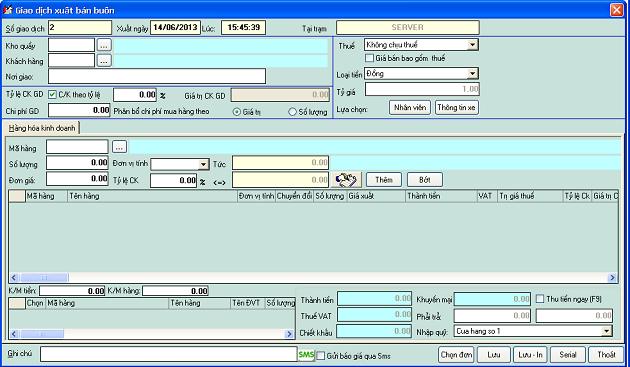Viewport: 630px width, 367px height.
Task: Click the Mã hàng input field
Action: pos(77,147)
